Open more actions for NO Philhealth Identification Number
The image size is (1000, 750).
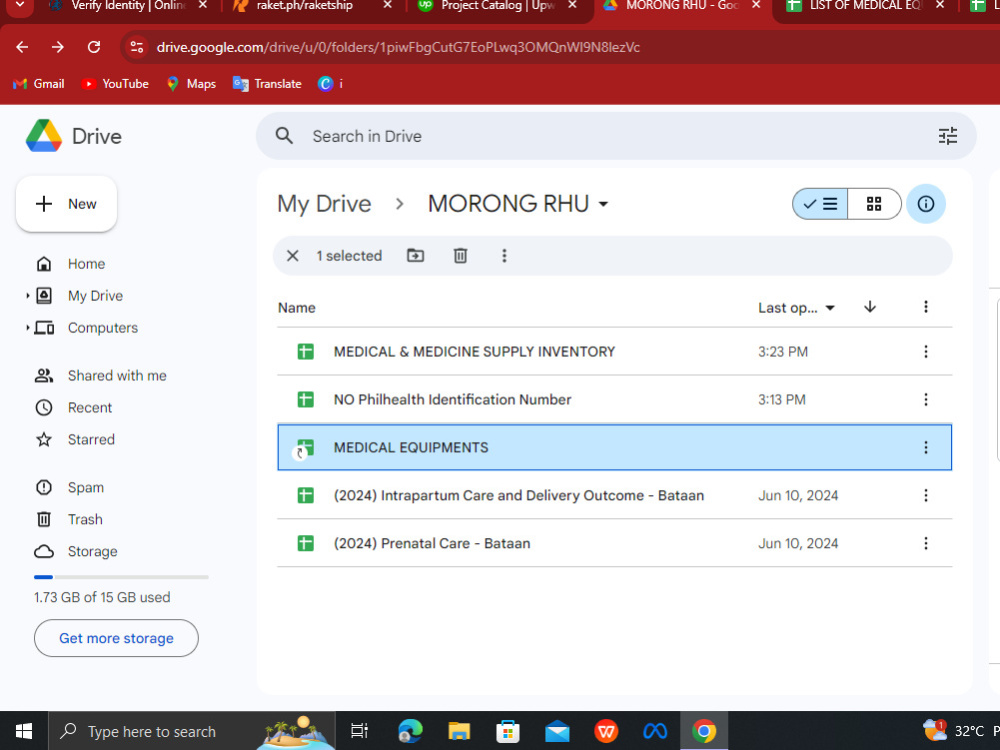point(925,399)
